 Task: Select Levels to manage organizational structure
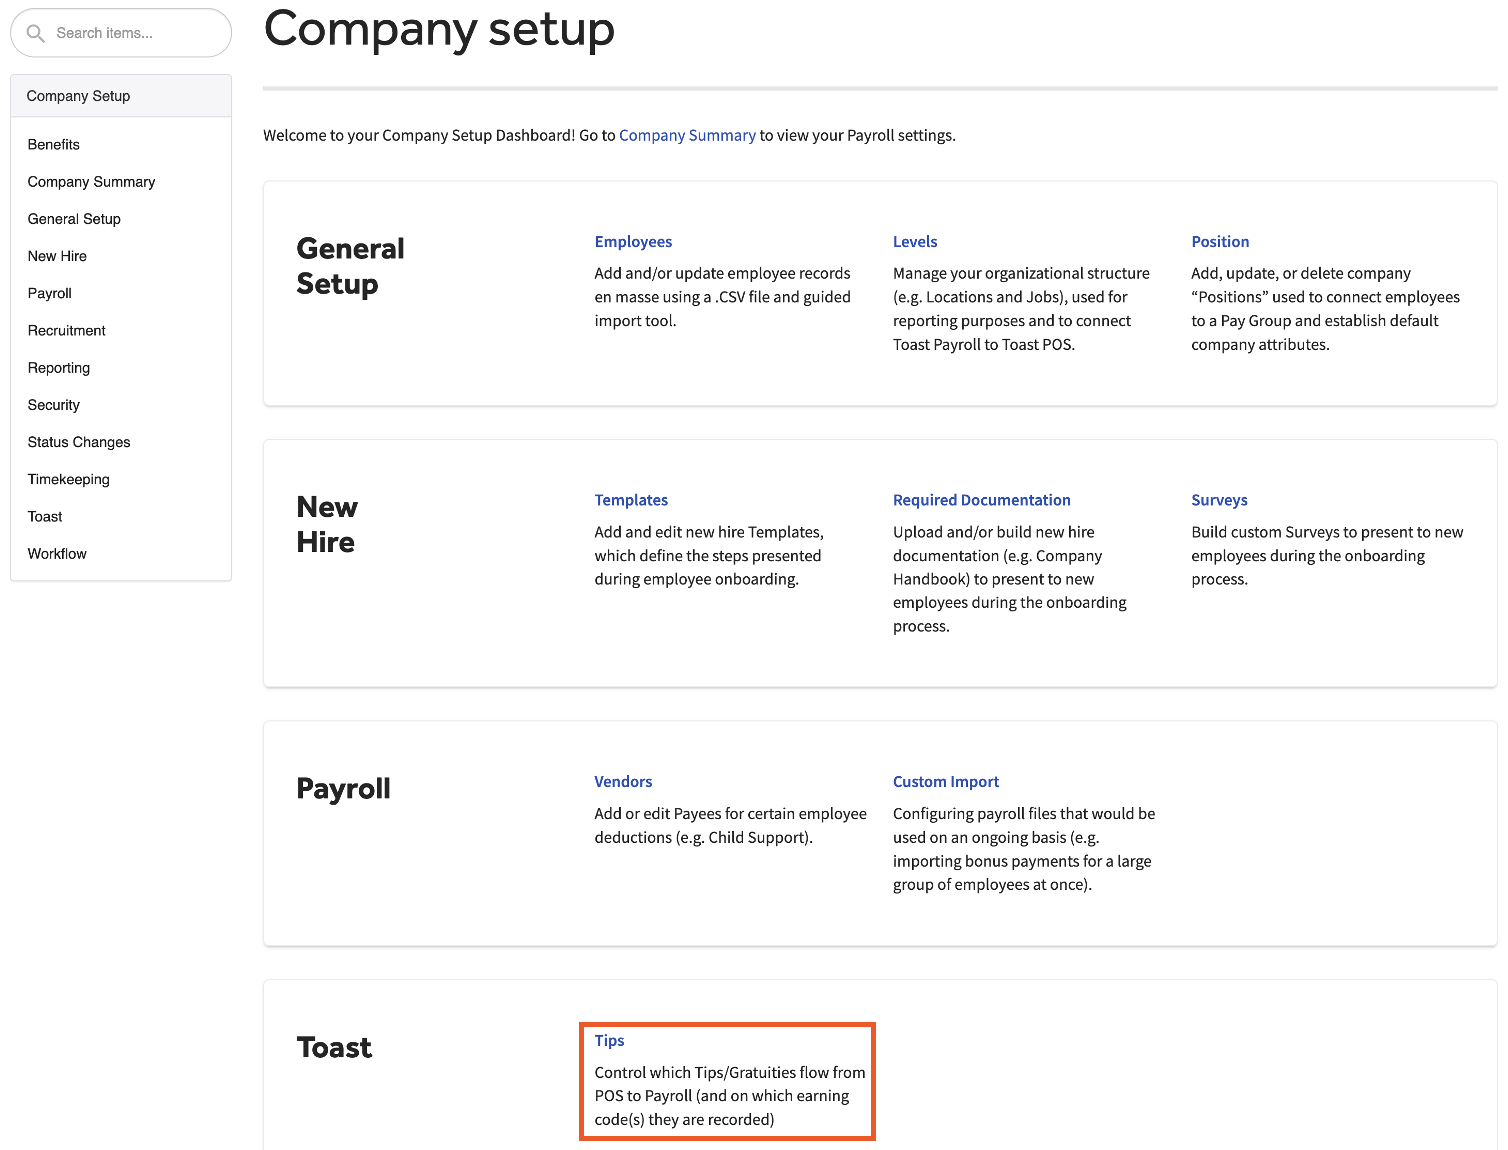(915, 241)
